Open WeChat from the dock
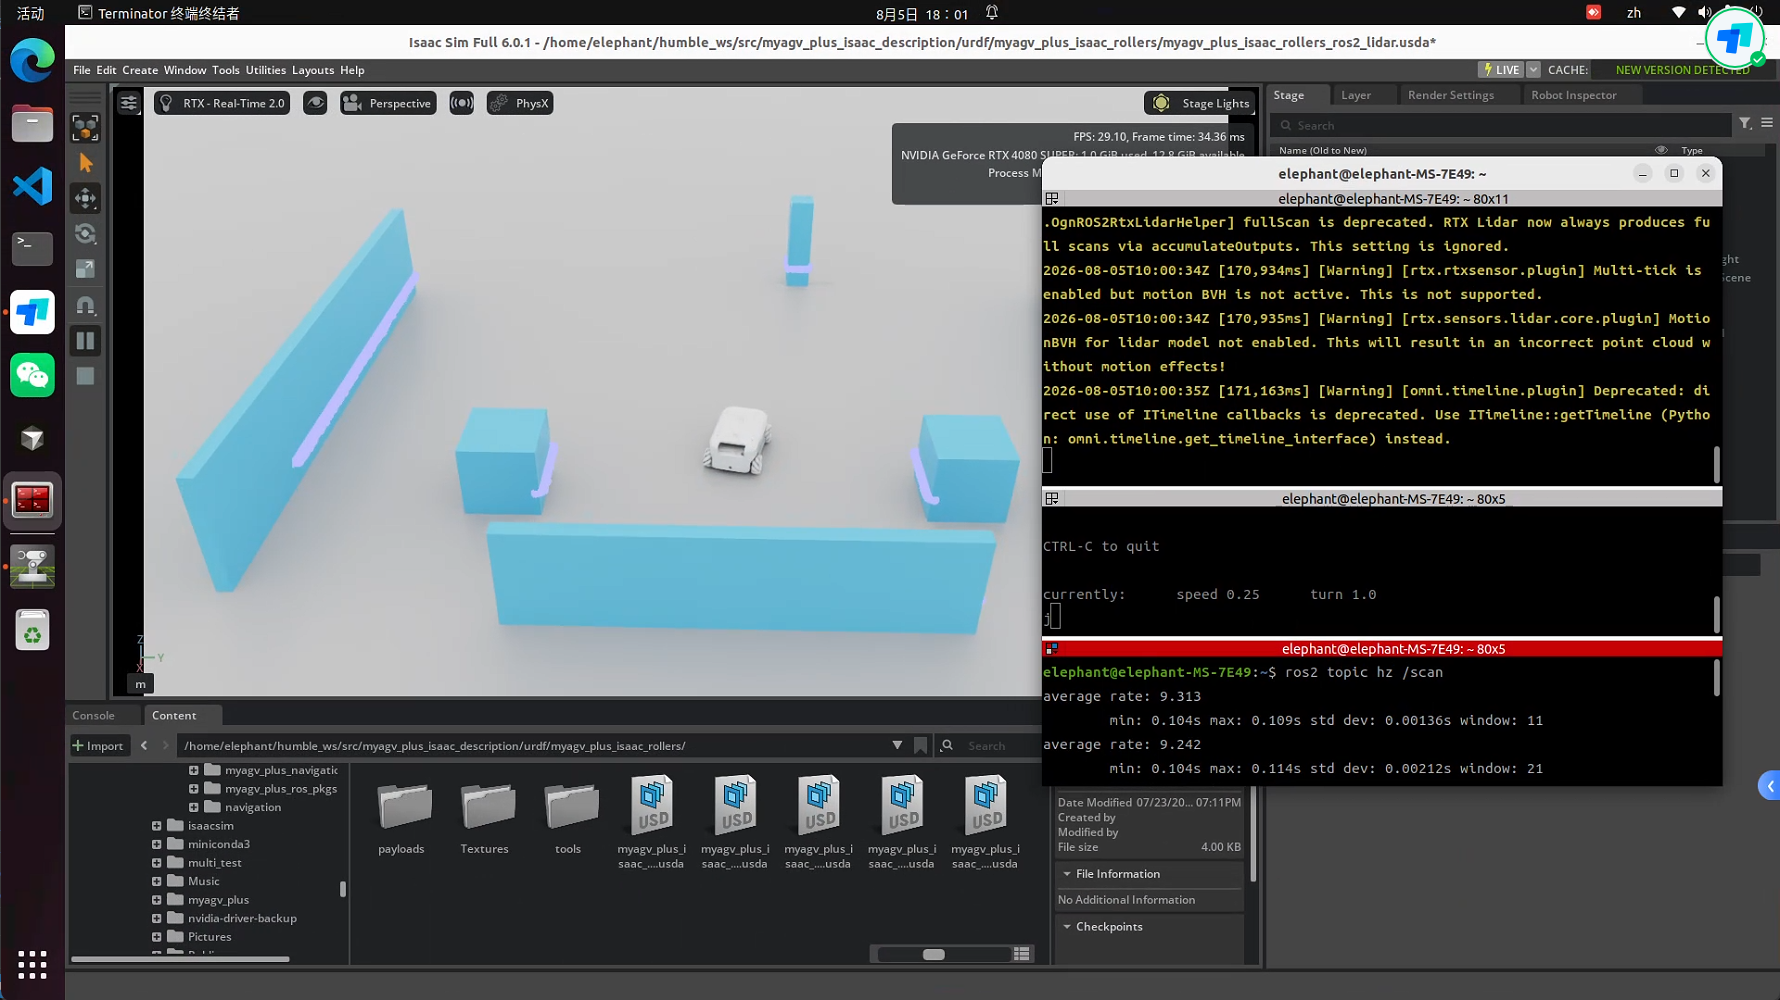Screen dimensions: 1780x1000 pos(32,375)
